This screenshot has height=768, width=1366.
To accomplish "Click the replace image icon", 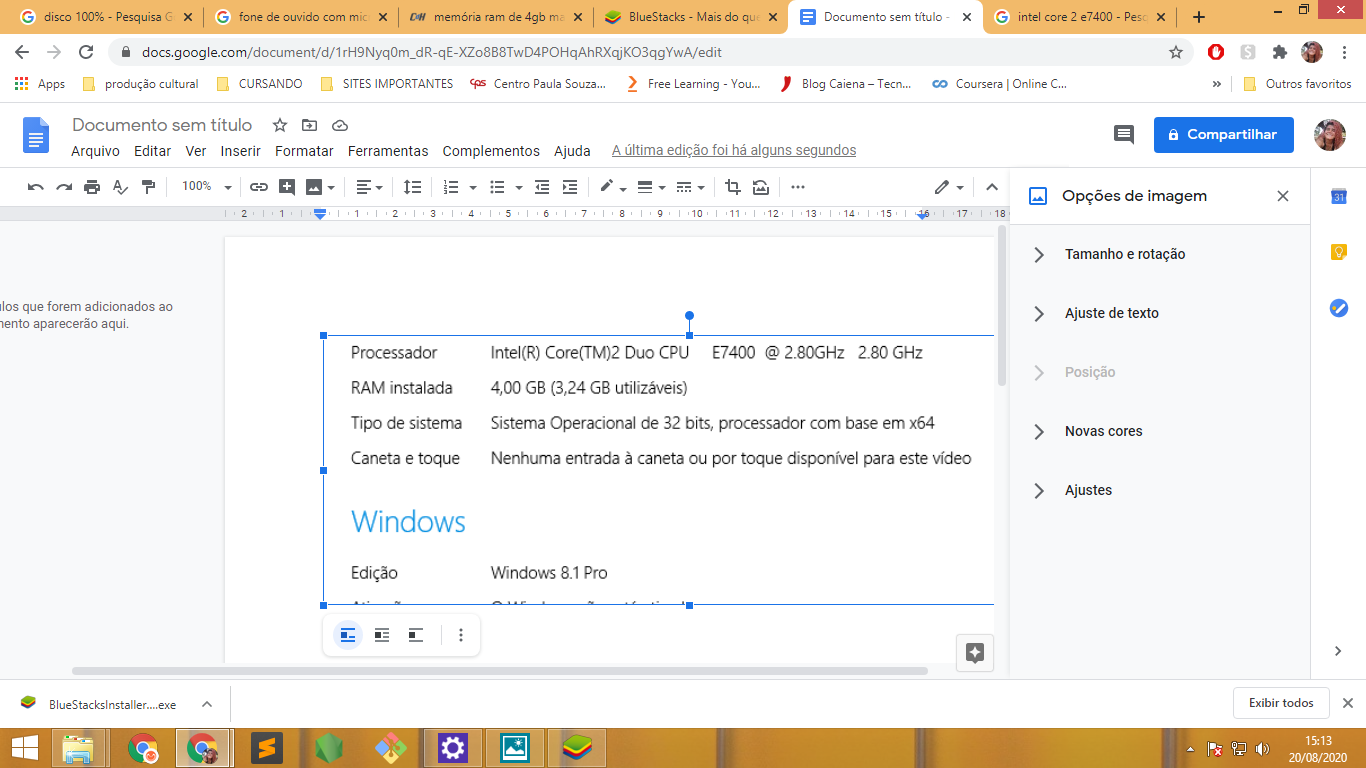I will point(761,187).
